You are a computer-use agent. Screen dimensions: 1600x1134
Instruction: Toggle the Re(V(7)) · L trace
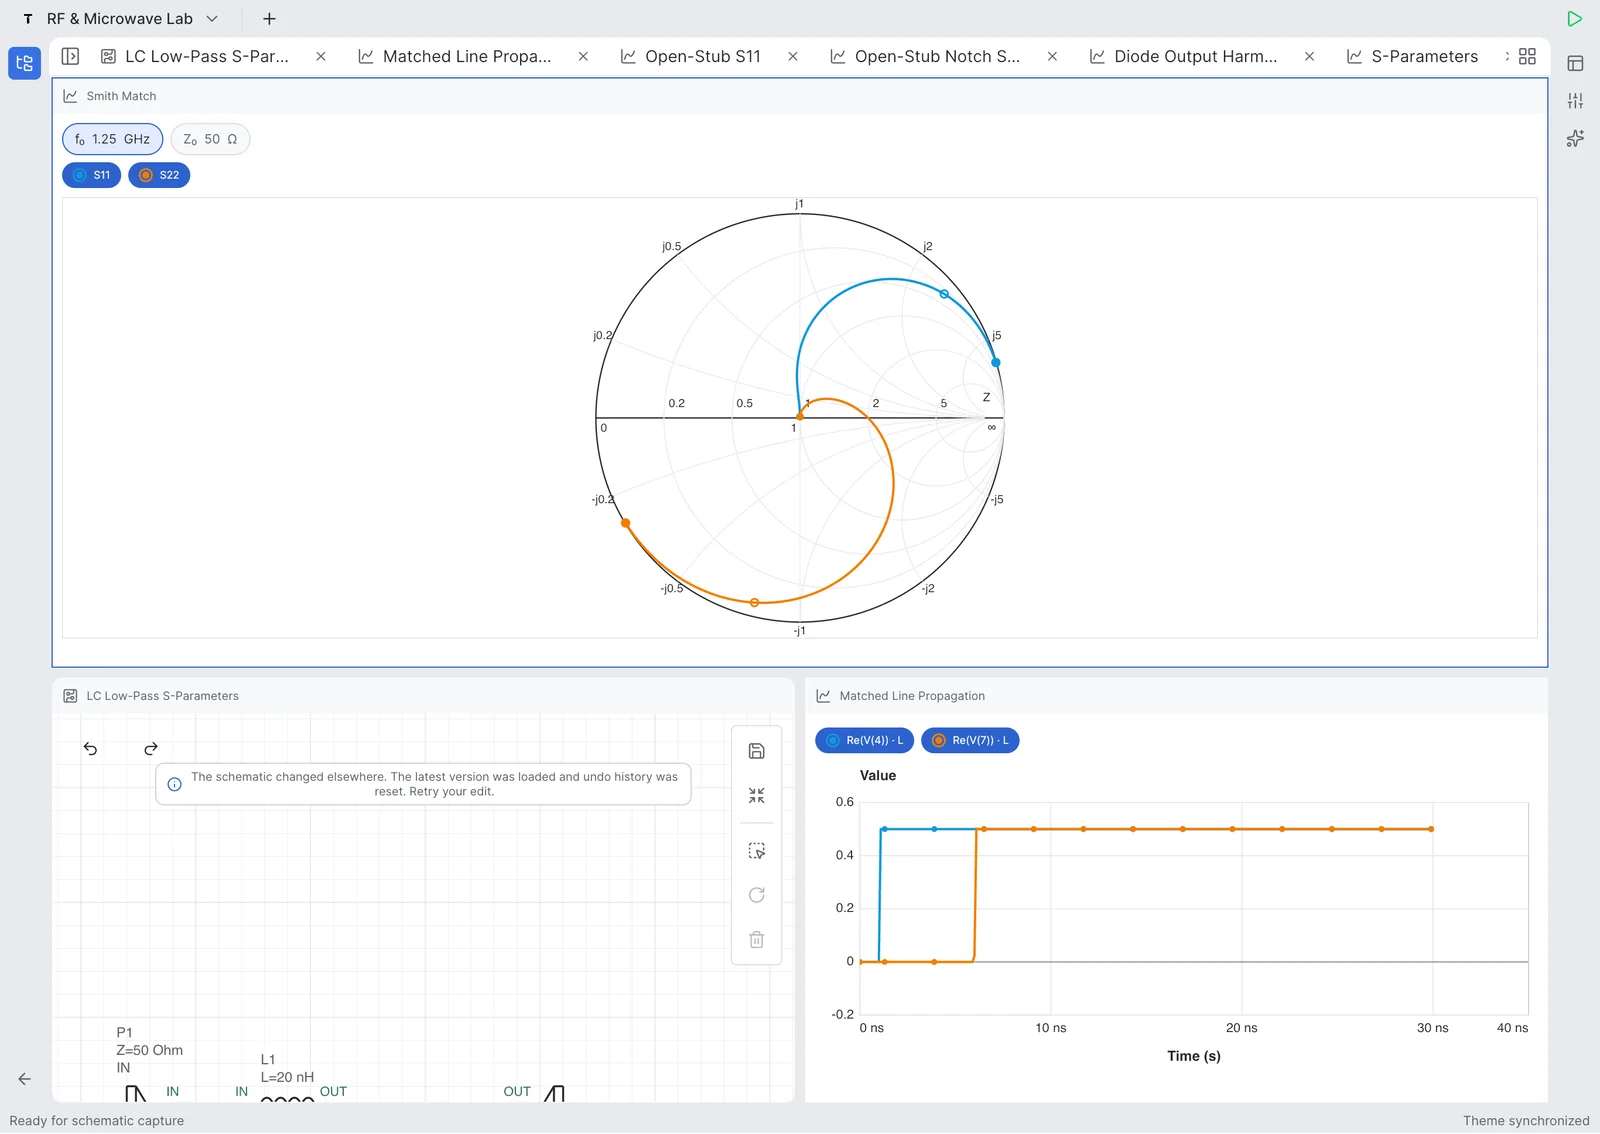pos(970,741)
